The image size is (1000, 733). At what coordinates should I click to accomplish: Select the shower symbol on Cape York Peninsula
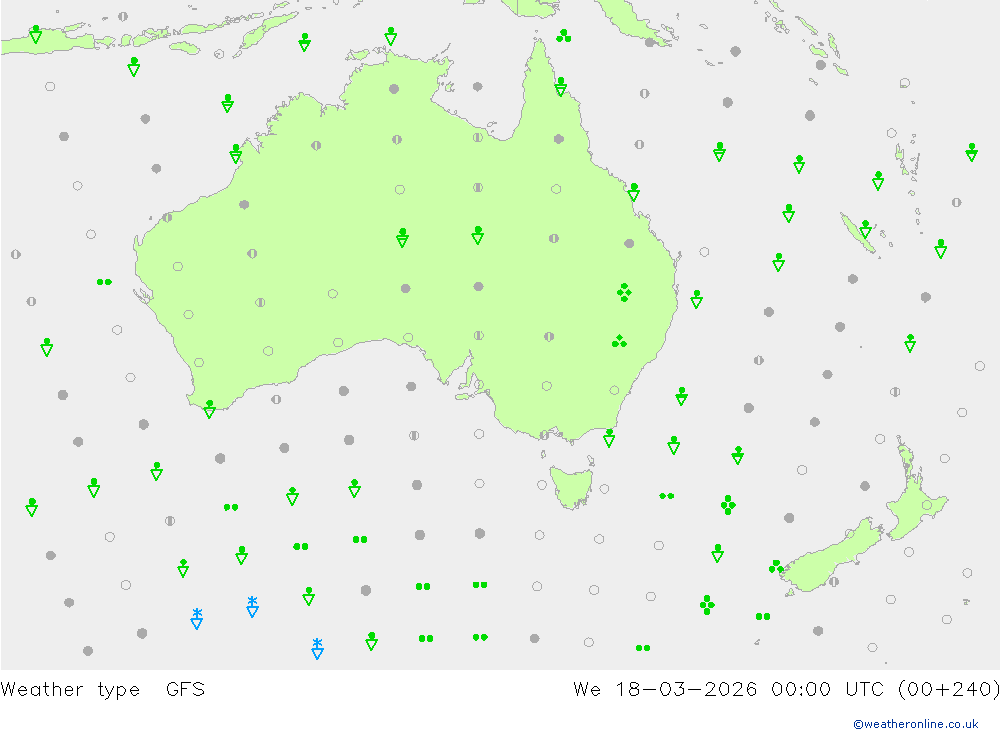[561, 87]
